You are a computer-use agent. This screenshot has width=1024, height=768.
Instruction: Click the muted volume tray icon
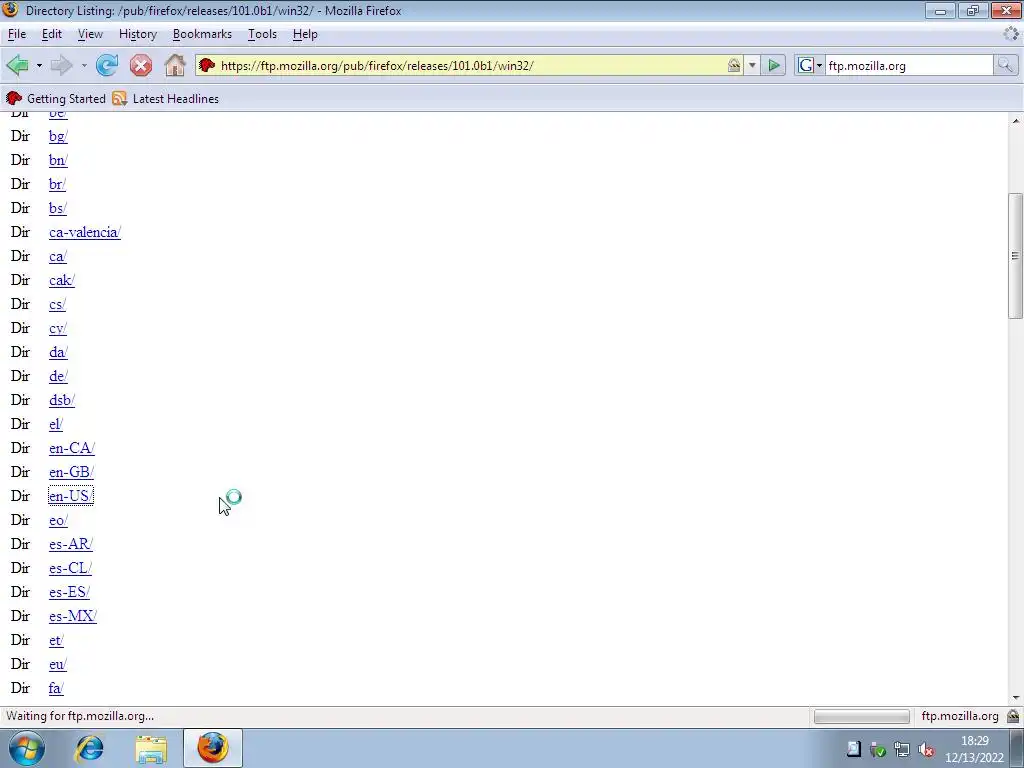pos(926,750)
